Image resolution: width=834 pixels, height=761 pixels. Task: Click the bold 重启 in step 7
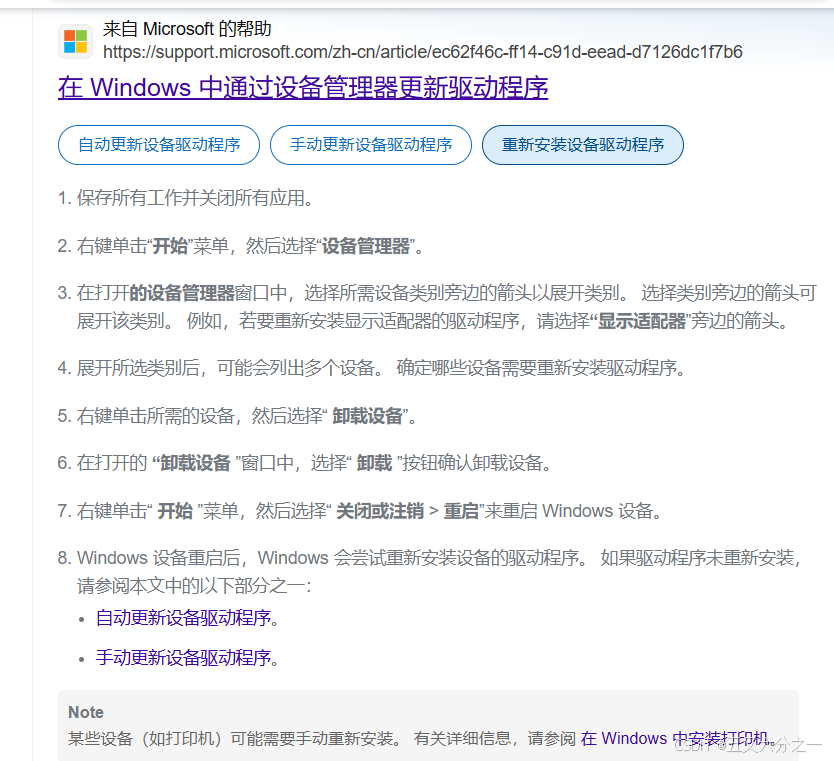tap(461, 511)
